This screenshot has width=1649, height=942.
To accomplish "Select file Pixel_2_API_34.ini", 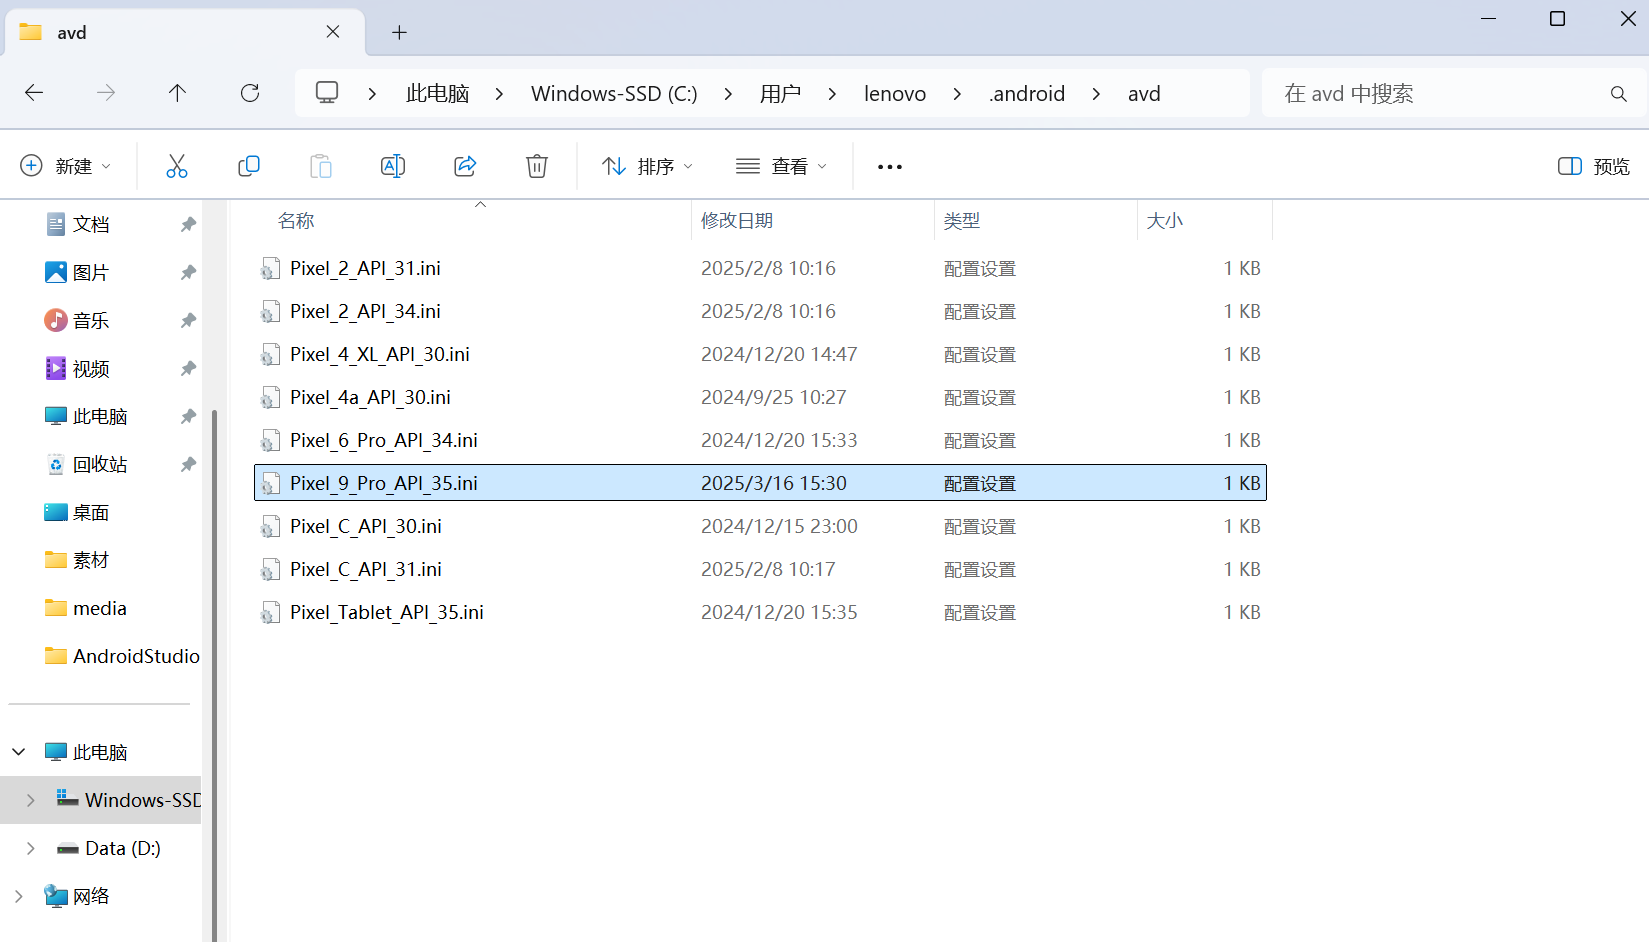I will click(x=760, y=312).
